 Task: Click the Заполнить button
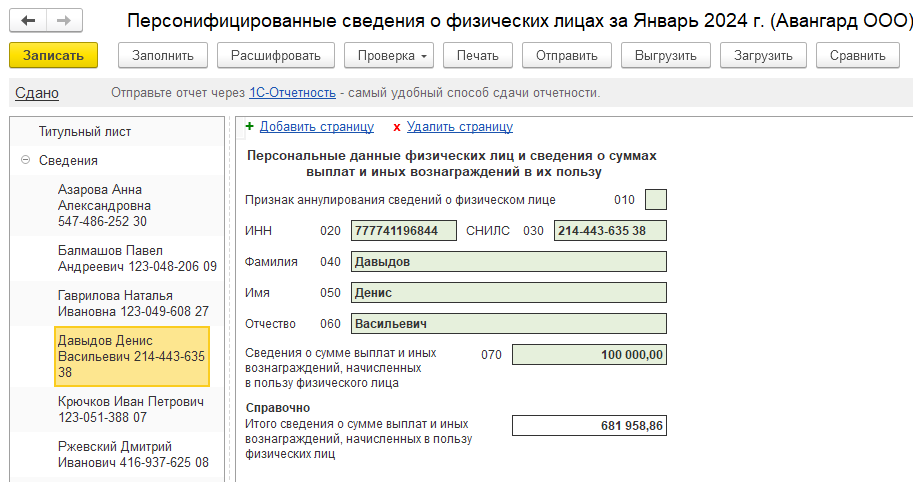(x=163, y=56)
